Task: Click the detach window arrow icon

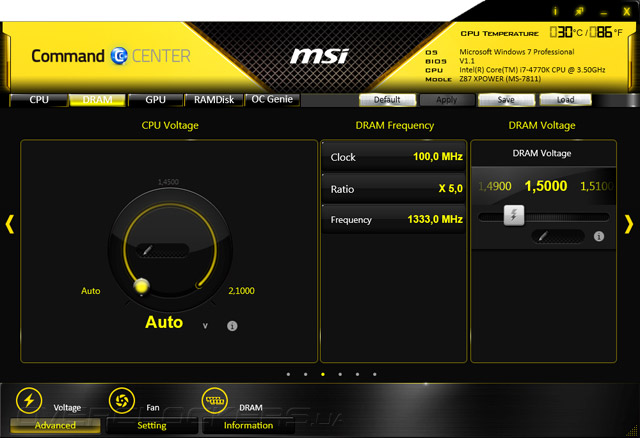Action: (579, 11)
